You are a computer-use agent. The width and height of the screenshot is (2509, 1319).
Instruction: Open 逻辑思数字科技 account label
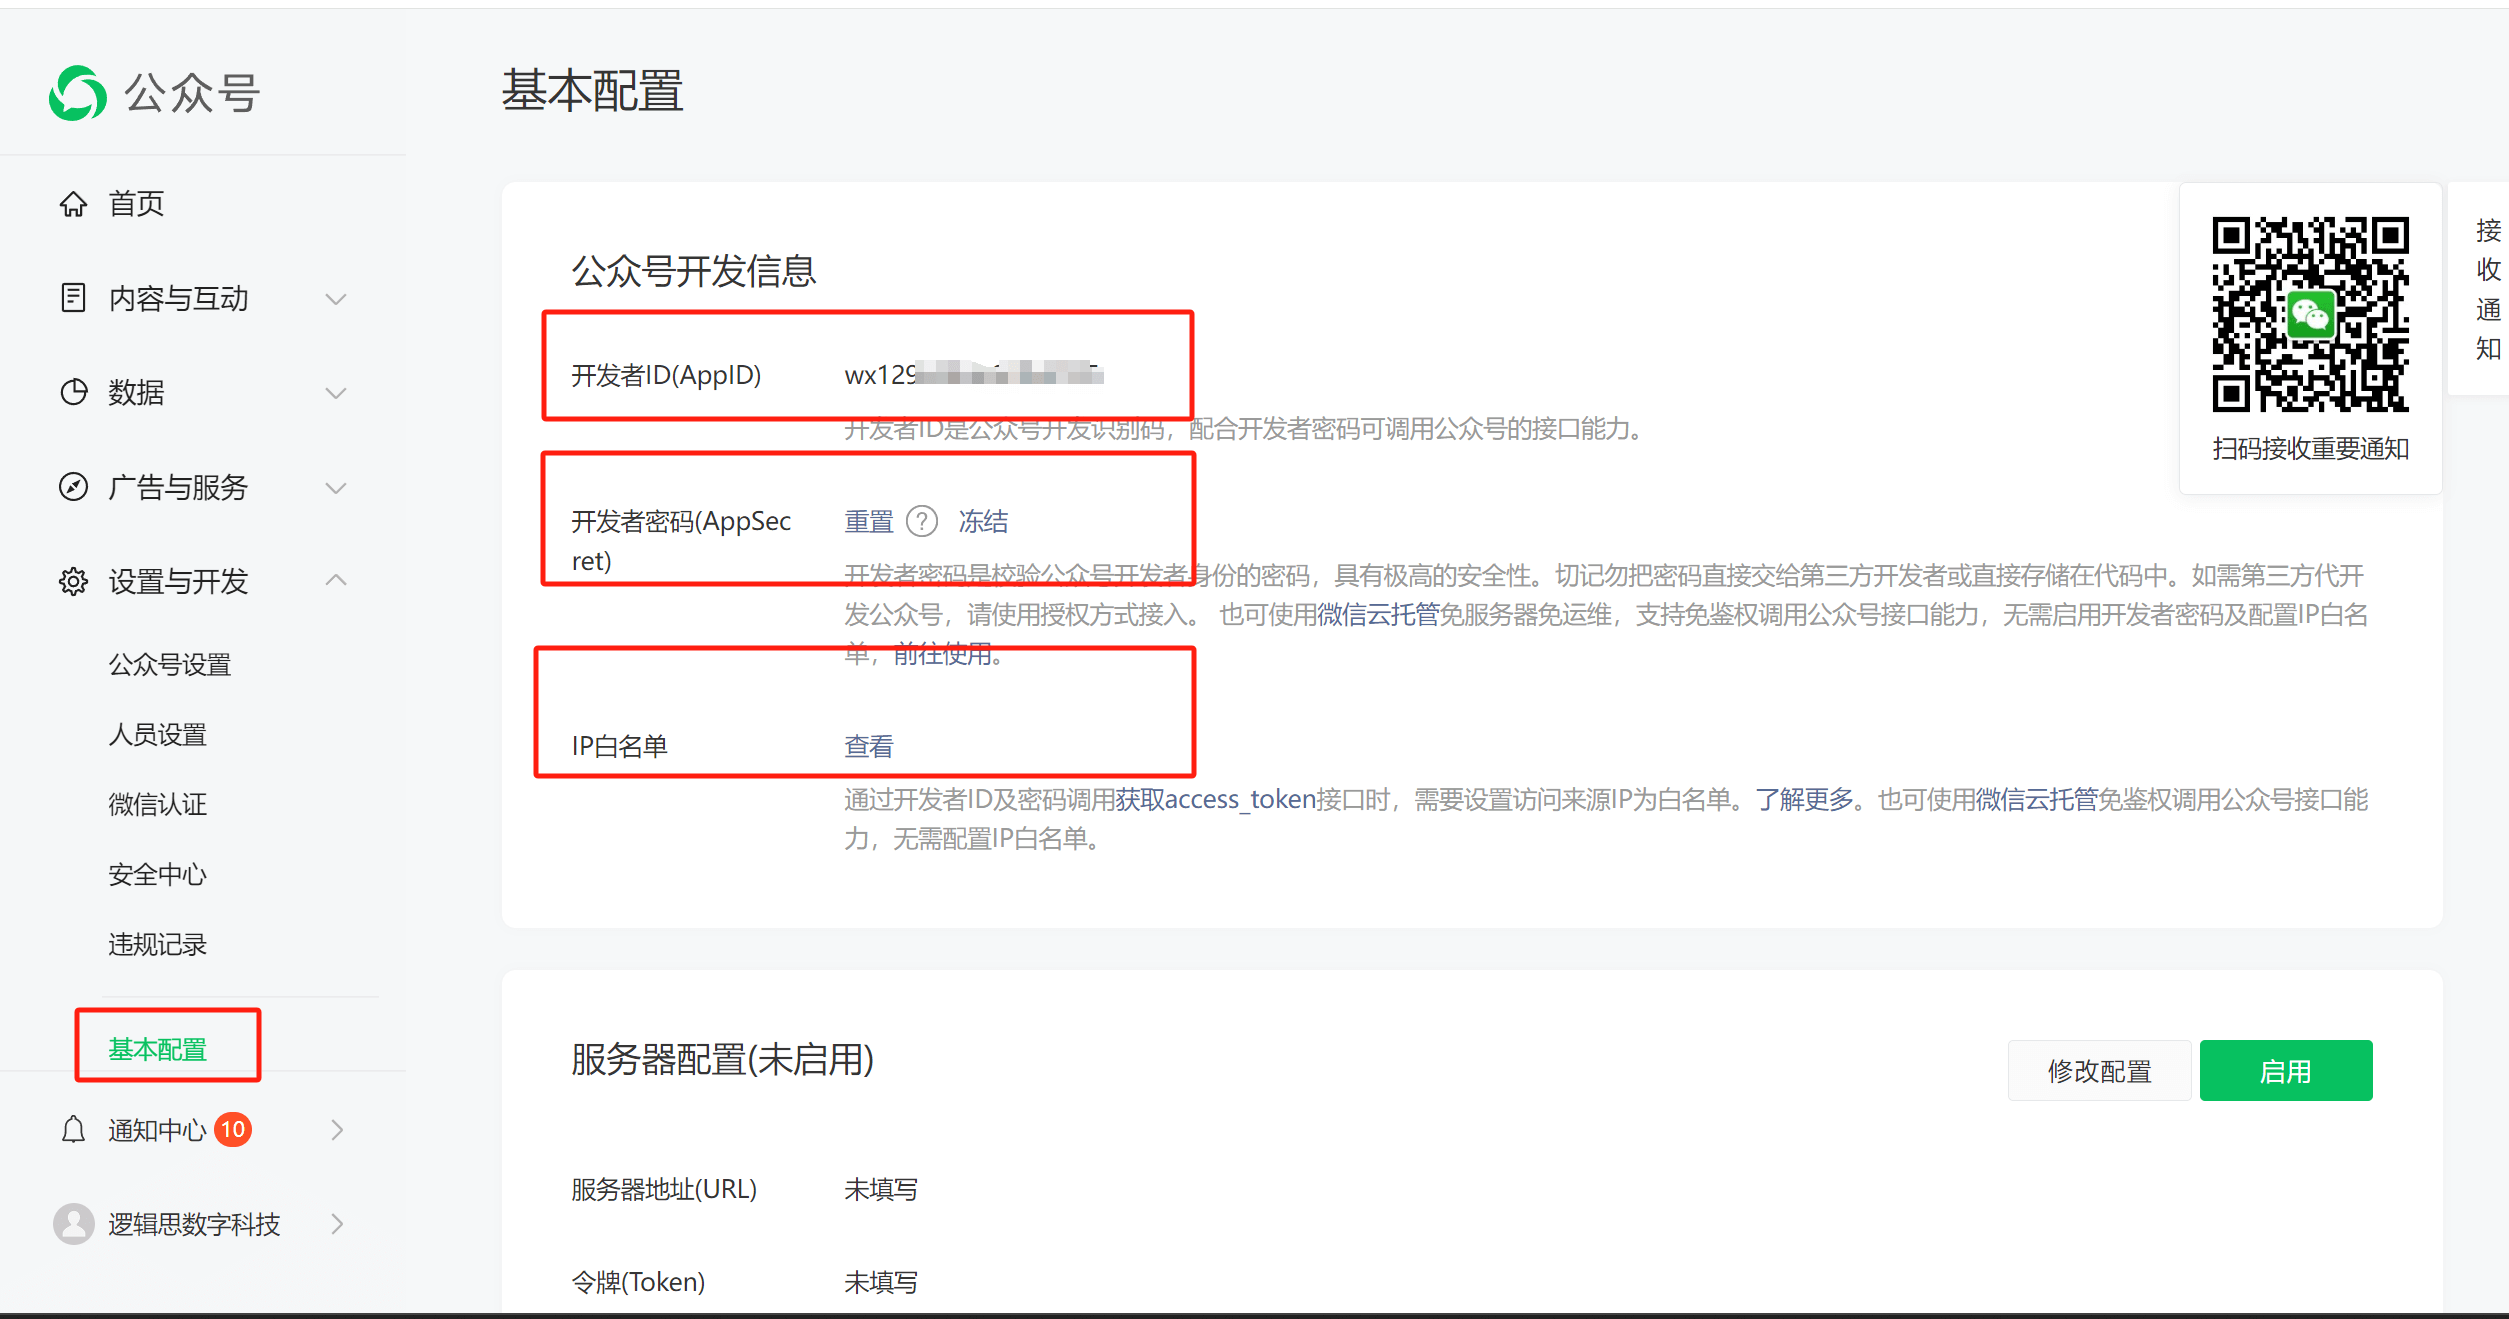point(194,1224)
